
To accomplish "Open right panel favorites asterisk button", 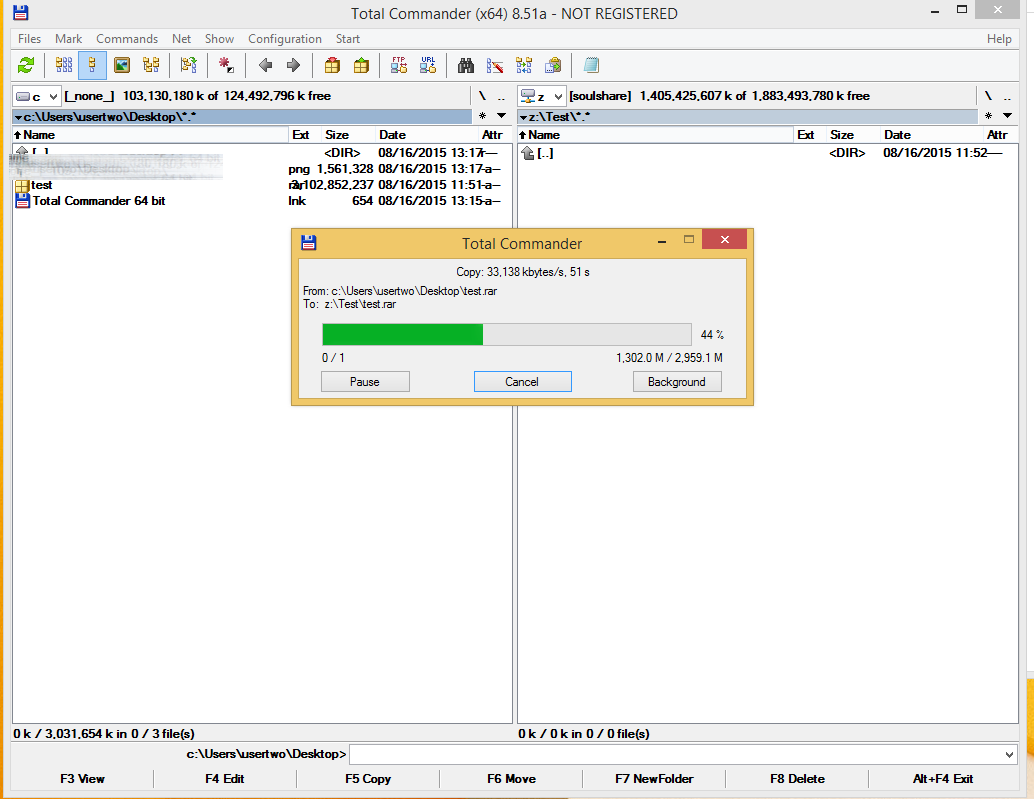I will tap(988, 116).
